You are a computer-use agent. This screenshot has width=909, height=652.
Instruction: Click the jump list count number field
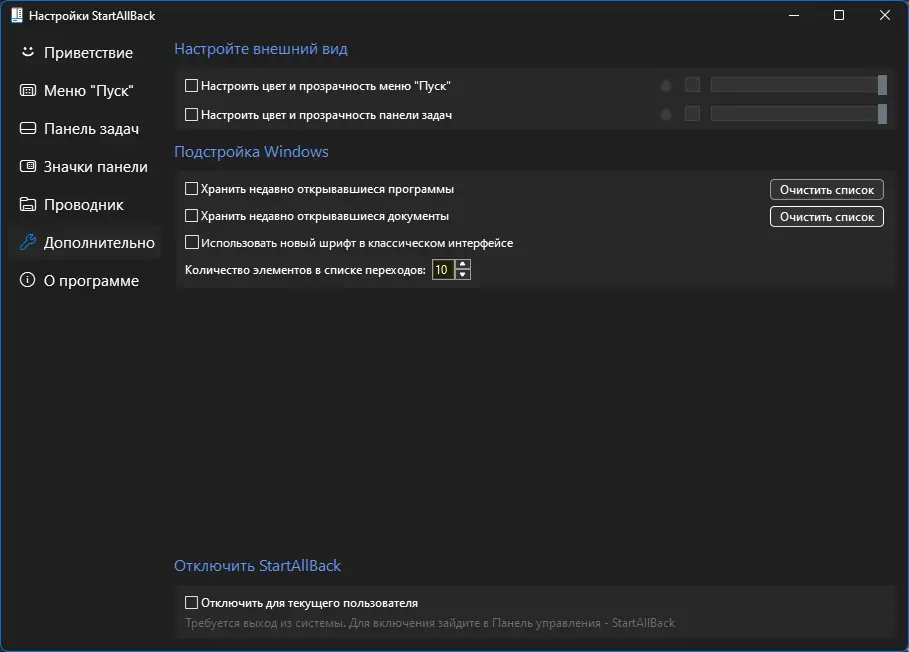pos(442,270)
